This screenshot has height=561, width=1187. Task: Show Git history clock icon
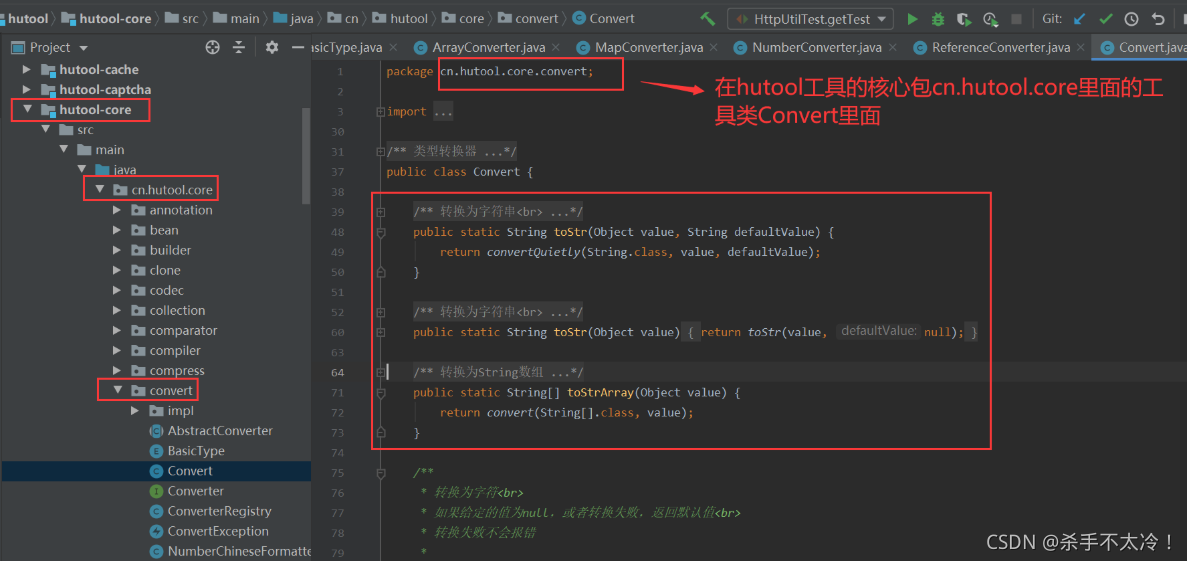1132,19
